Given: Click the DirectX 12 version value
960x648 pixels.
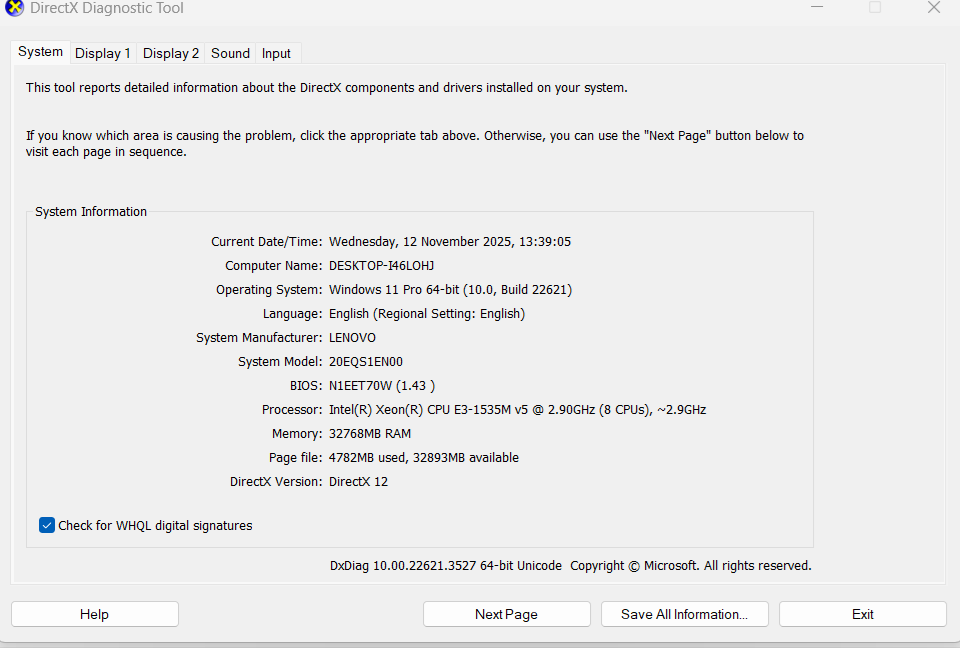Looking at the screenshot, I should tap(358, 482).
